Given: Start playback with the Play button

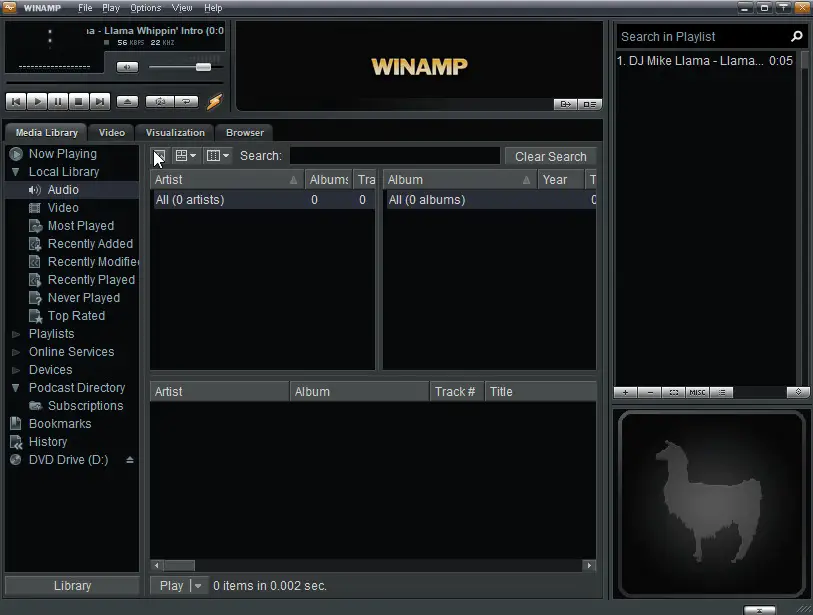Looking at the screenshot, I should 37,101.
